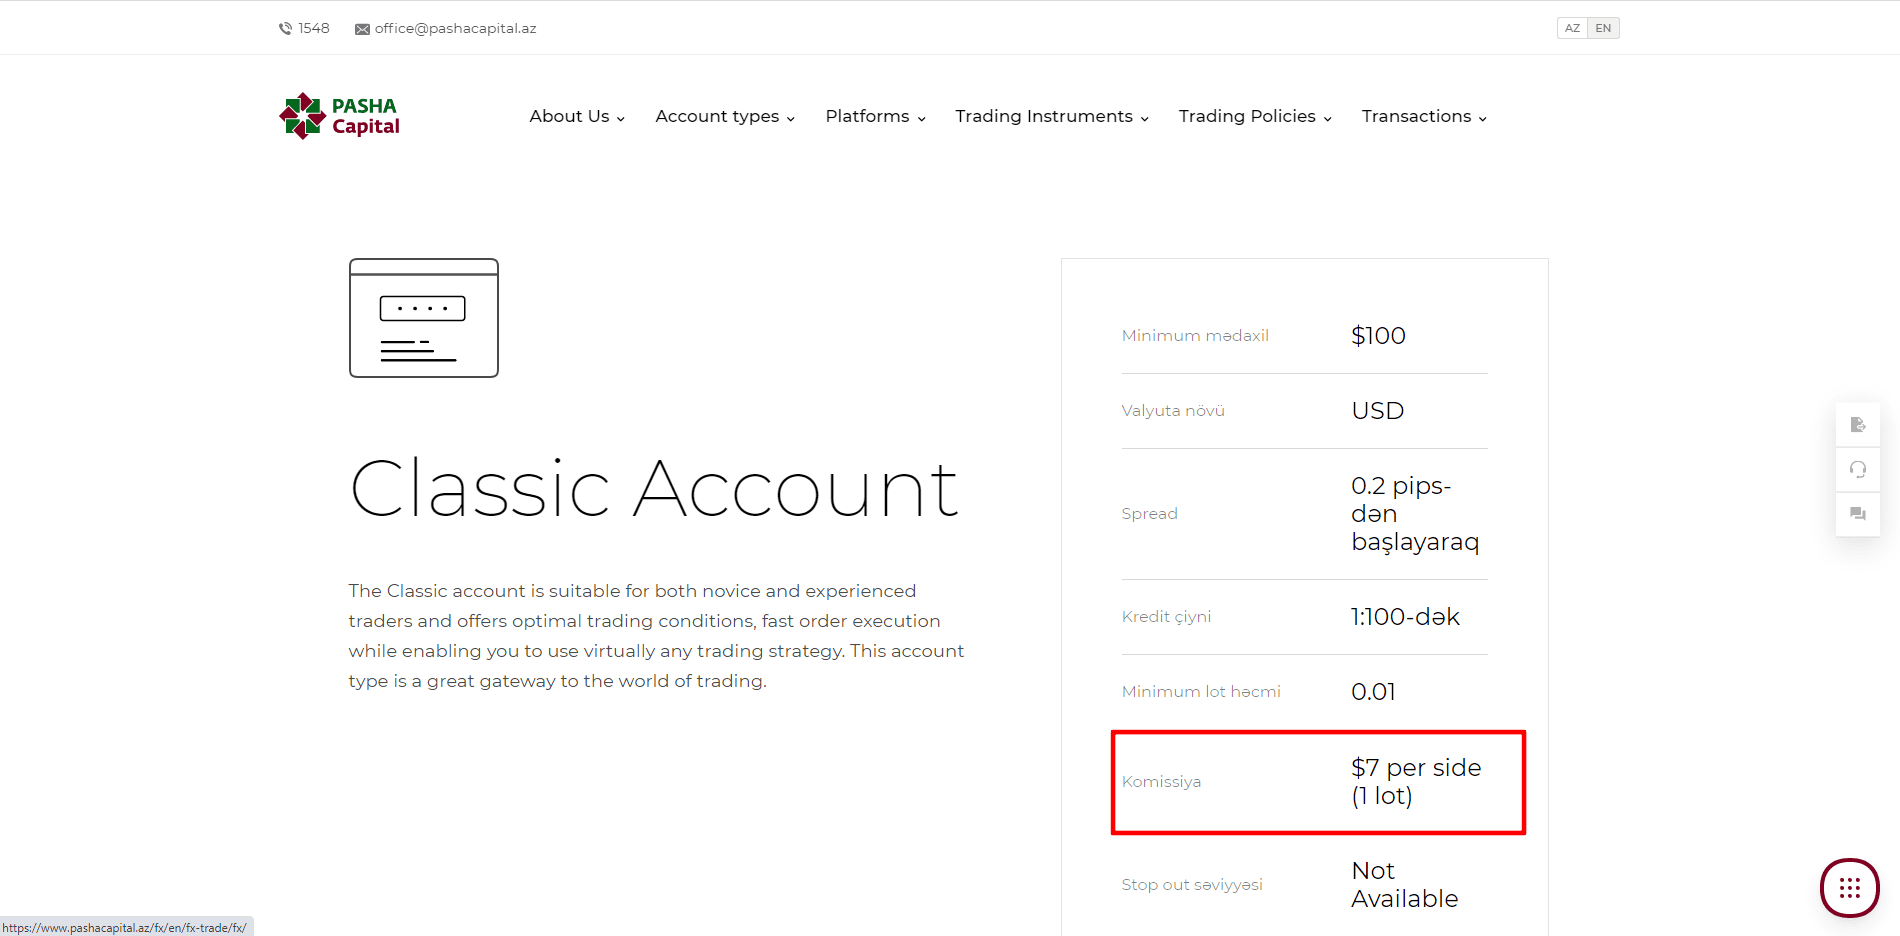Click the Classic Account window illustration
The image size is (1900, 936).
[424, 318]
